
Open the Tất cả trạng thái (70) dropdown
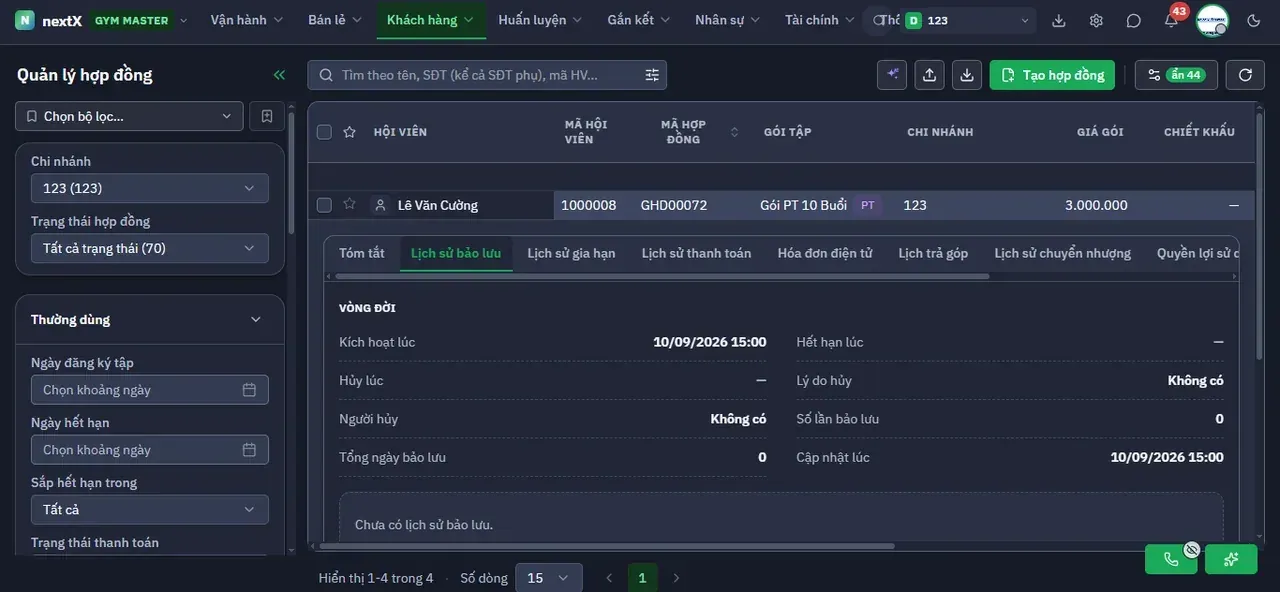(x=150, y=248)
